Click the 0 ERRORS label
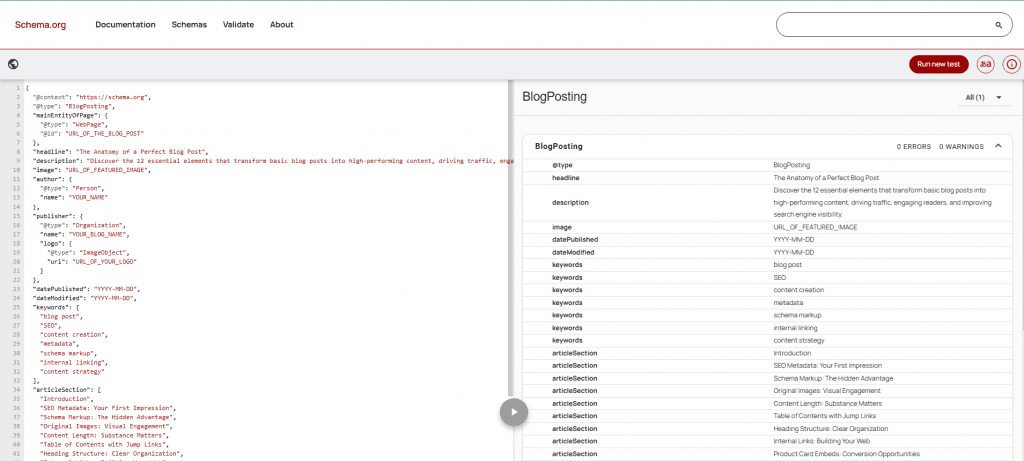Viewport: 1024px width, 461px height. click(x=914, y=147)
